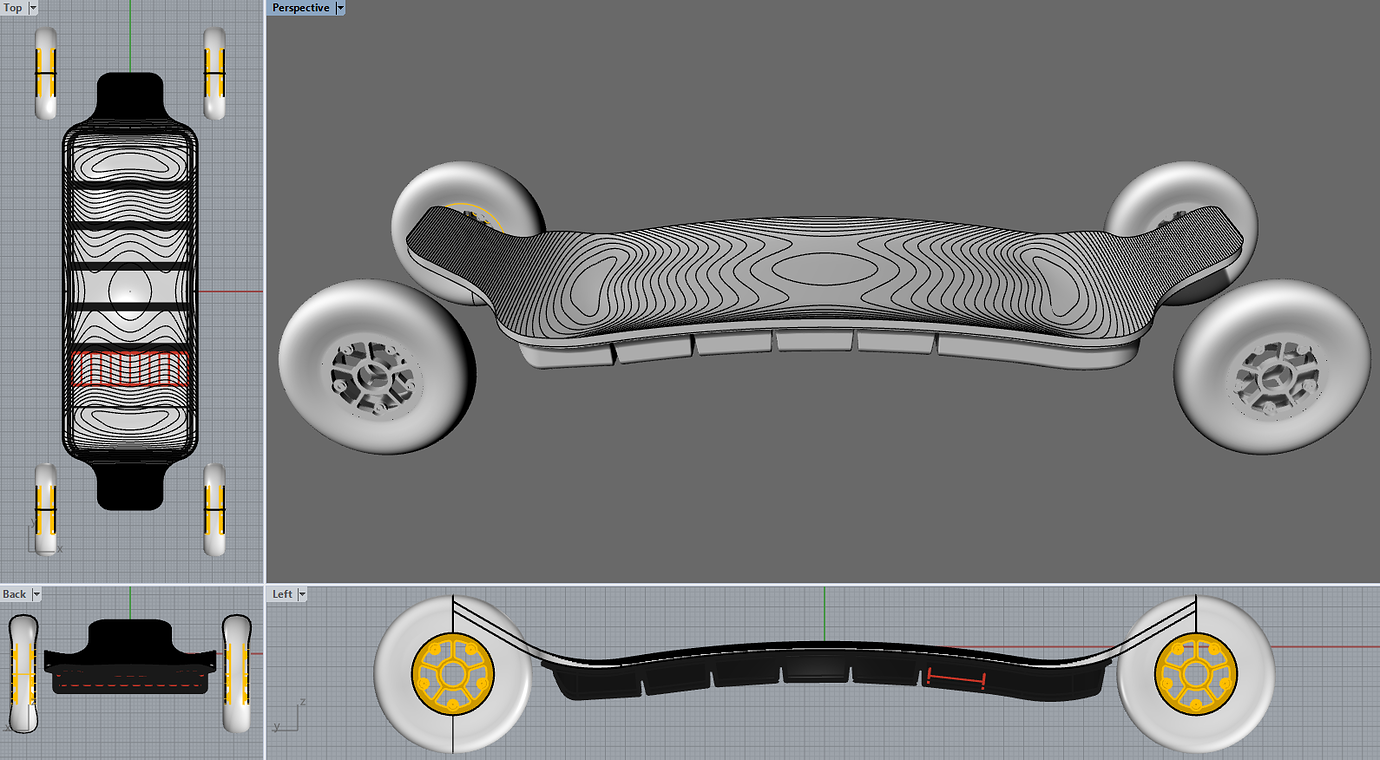The height and width of the screenshot is (760, 1380).
Task: Select the center oval contour on Perspective deck
Action: [826, 269]
